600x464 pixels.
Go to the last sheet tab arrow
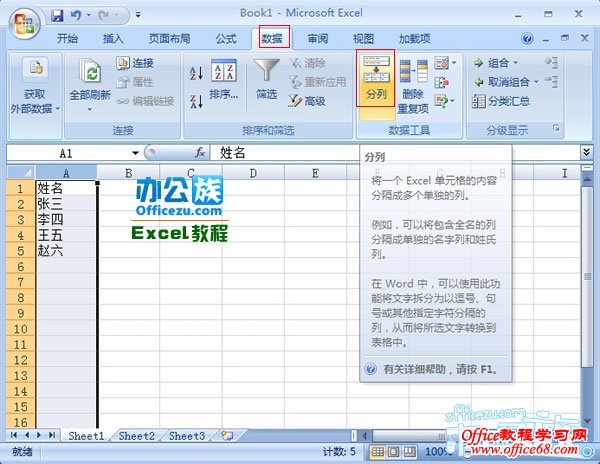click(52, 435)
